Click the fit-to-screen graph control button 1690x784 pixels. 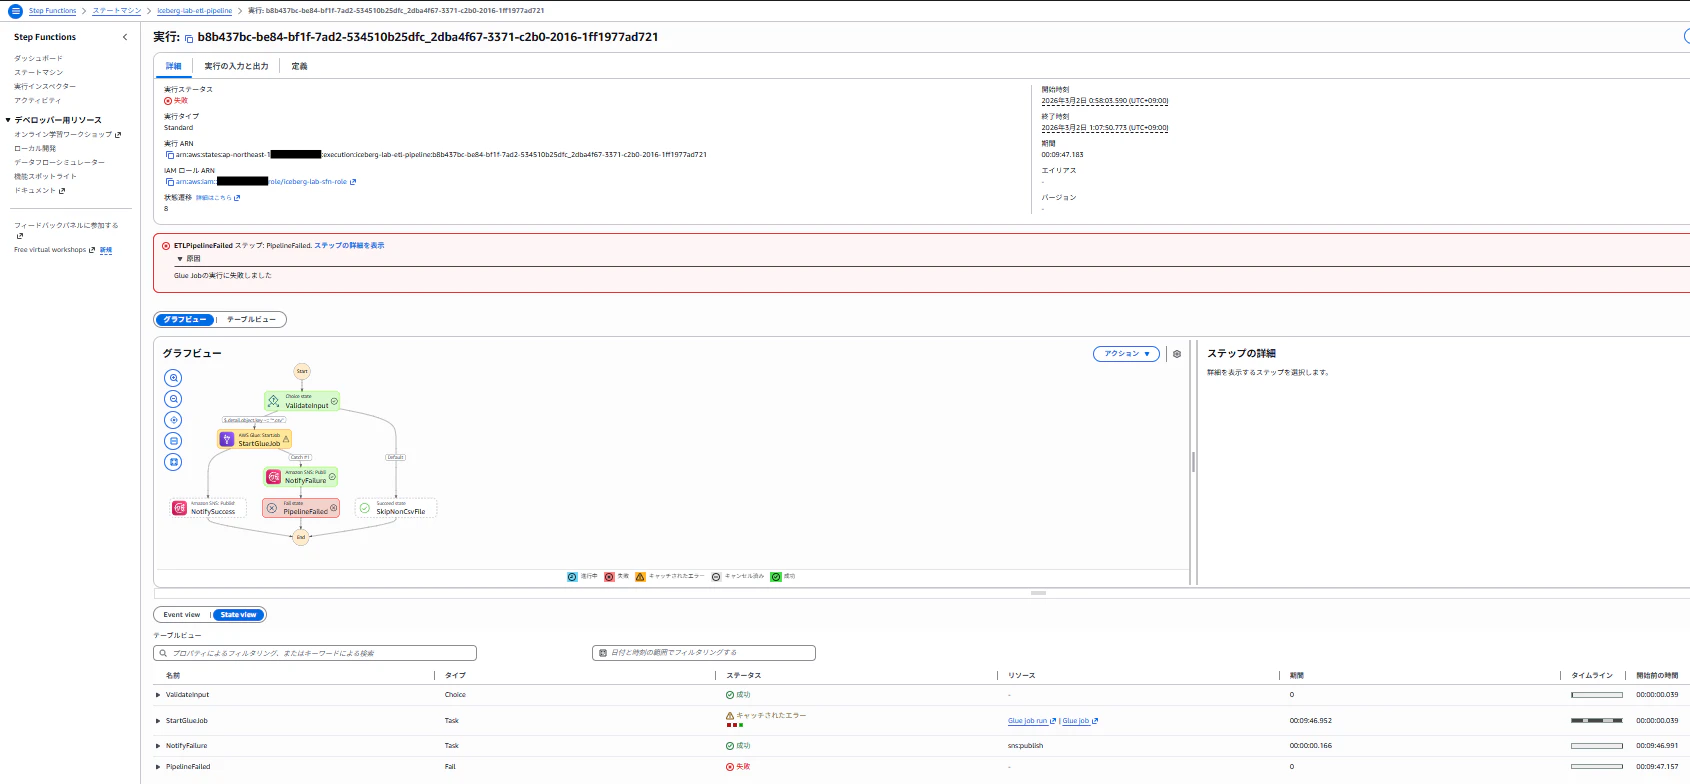point(174,462)
